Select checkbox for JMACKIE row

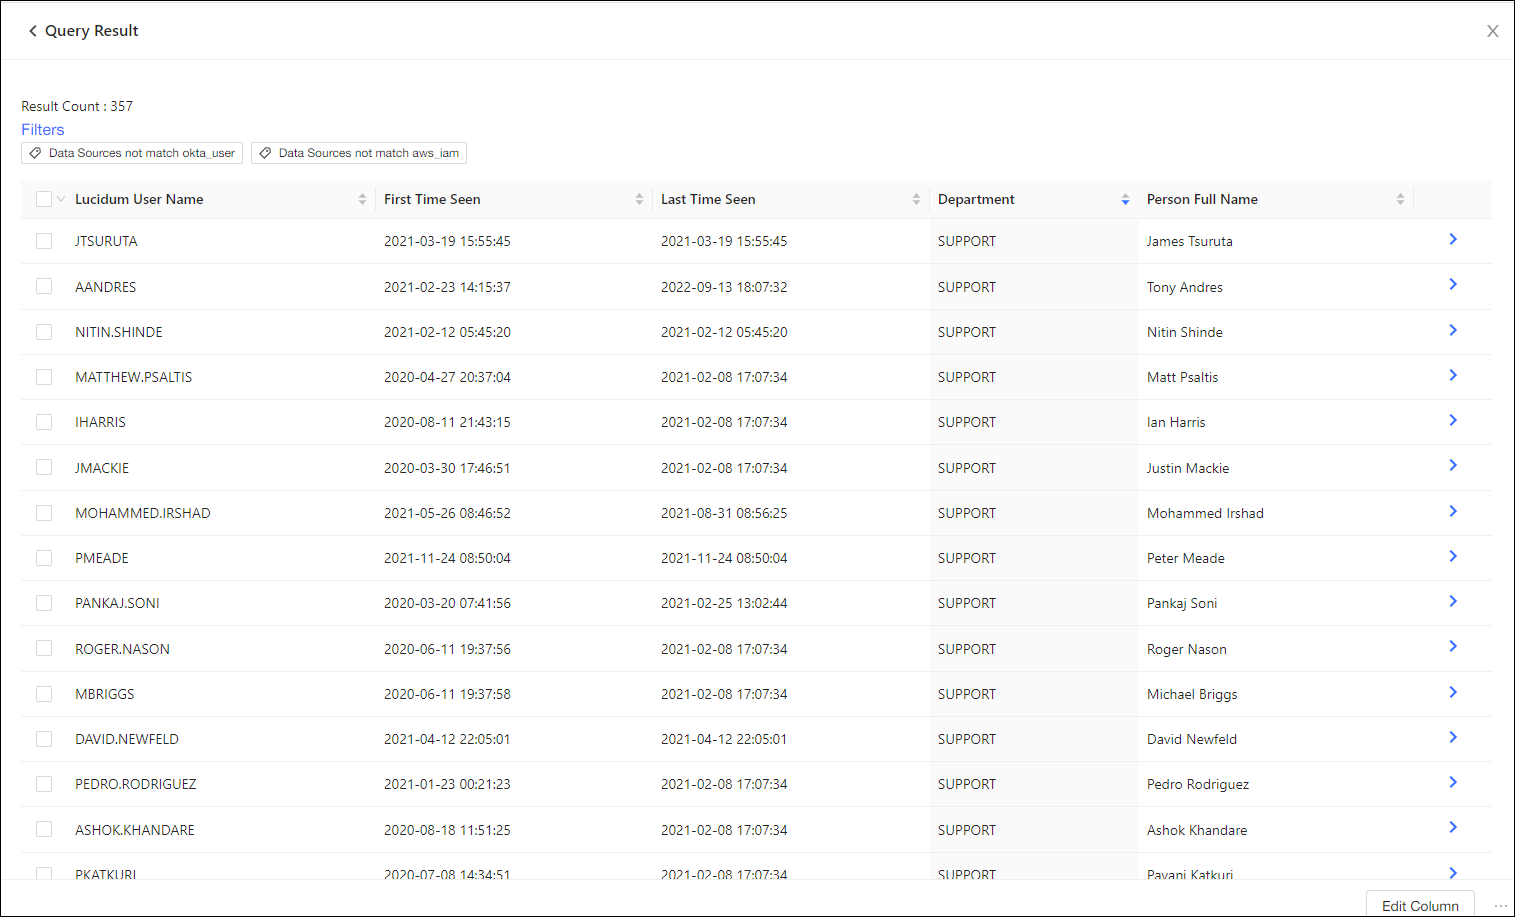[44, 467]
